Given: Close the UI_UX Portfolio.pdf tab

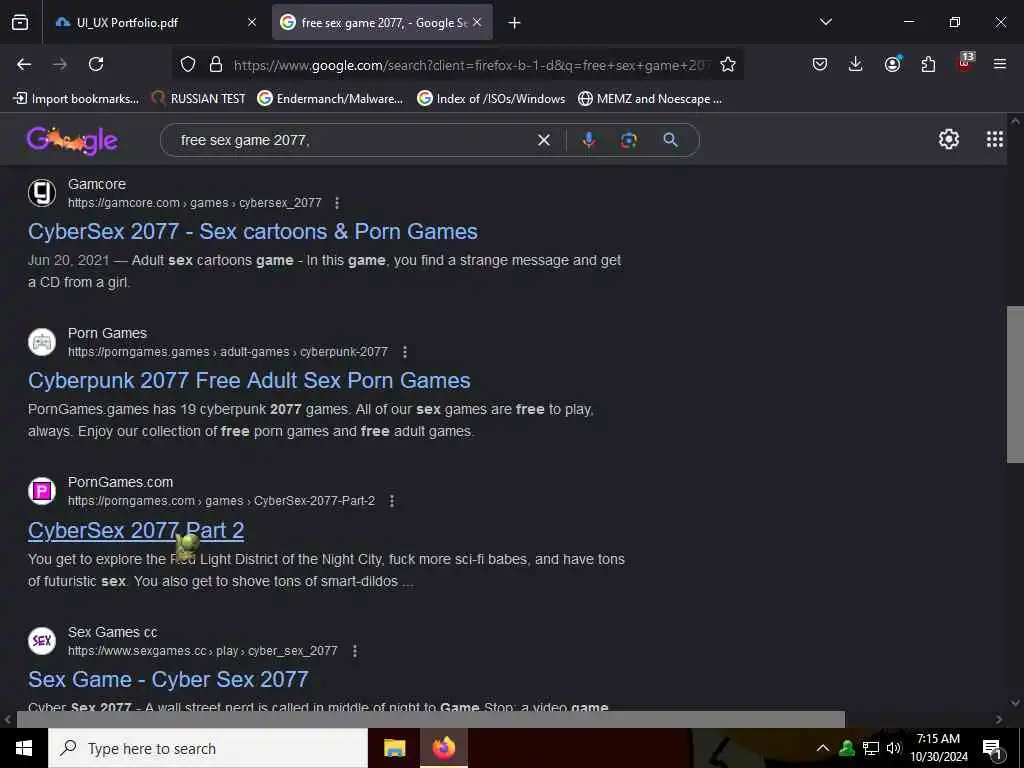Looking at the screenshot, I should (251, 22).
